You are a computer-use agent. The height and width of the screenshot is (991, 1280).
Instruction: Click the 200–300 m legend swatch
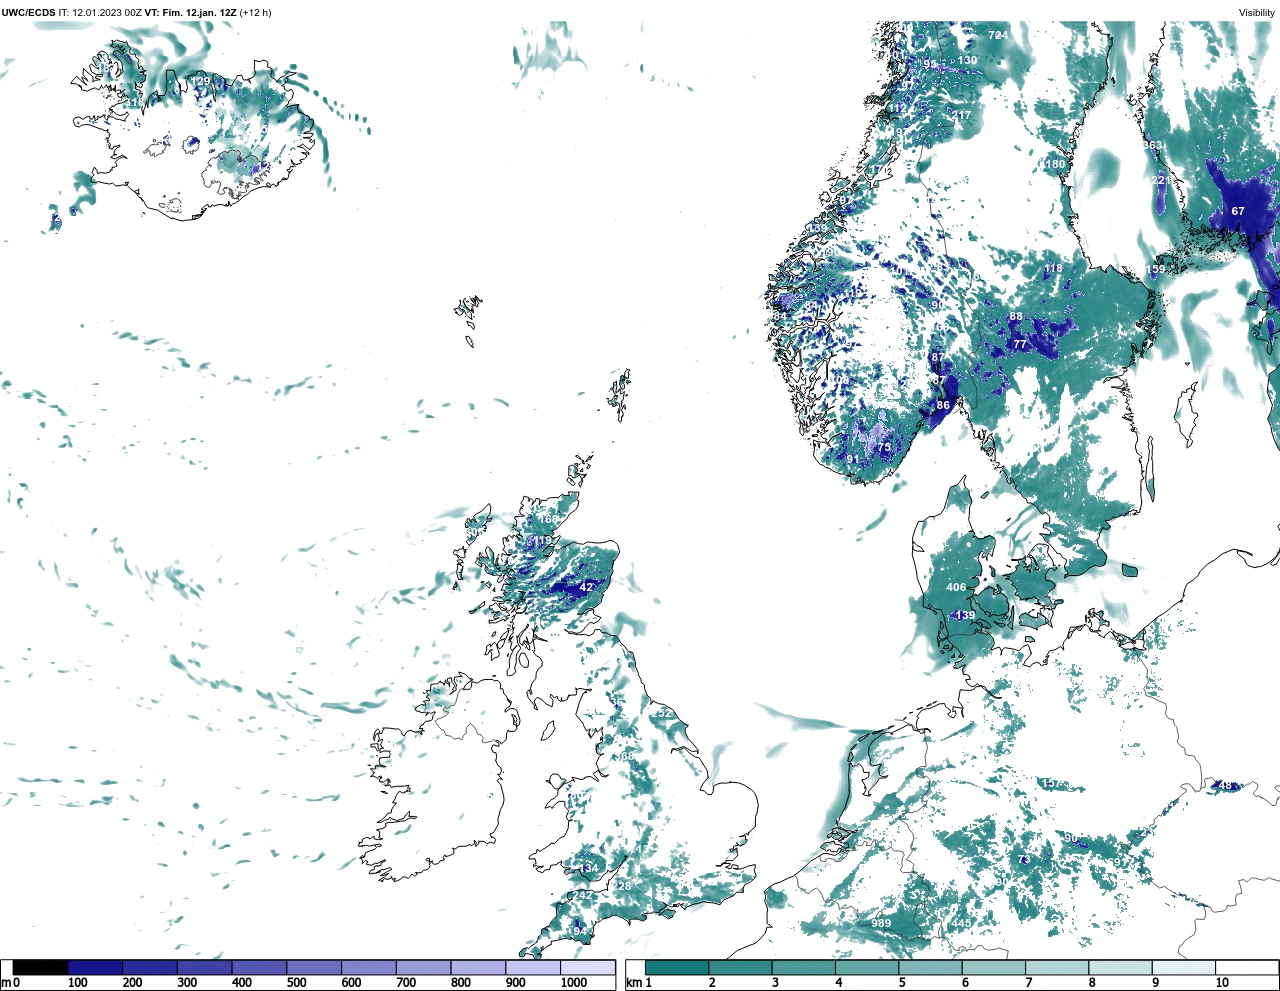coord(150,967)
